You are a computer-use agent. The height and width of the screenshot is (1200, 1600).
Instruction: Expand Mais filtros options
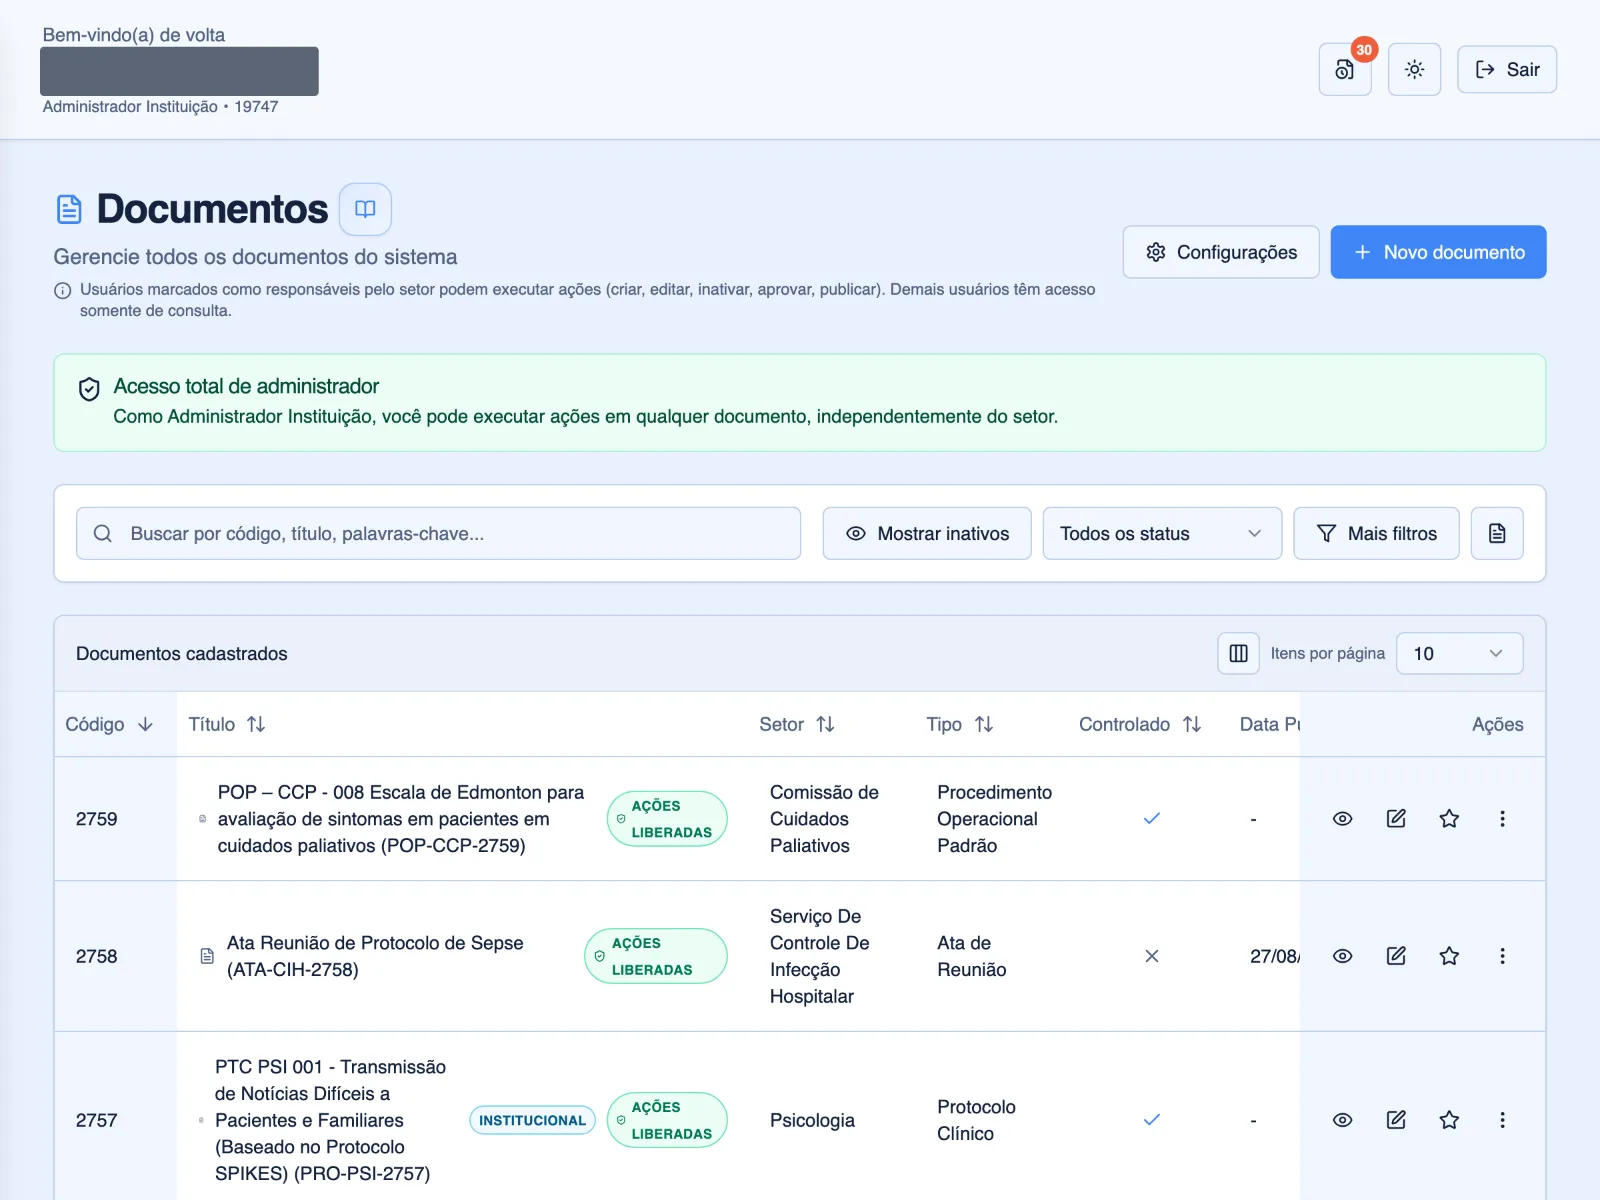pos(1376,533)
